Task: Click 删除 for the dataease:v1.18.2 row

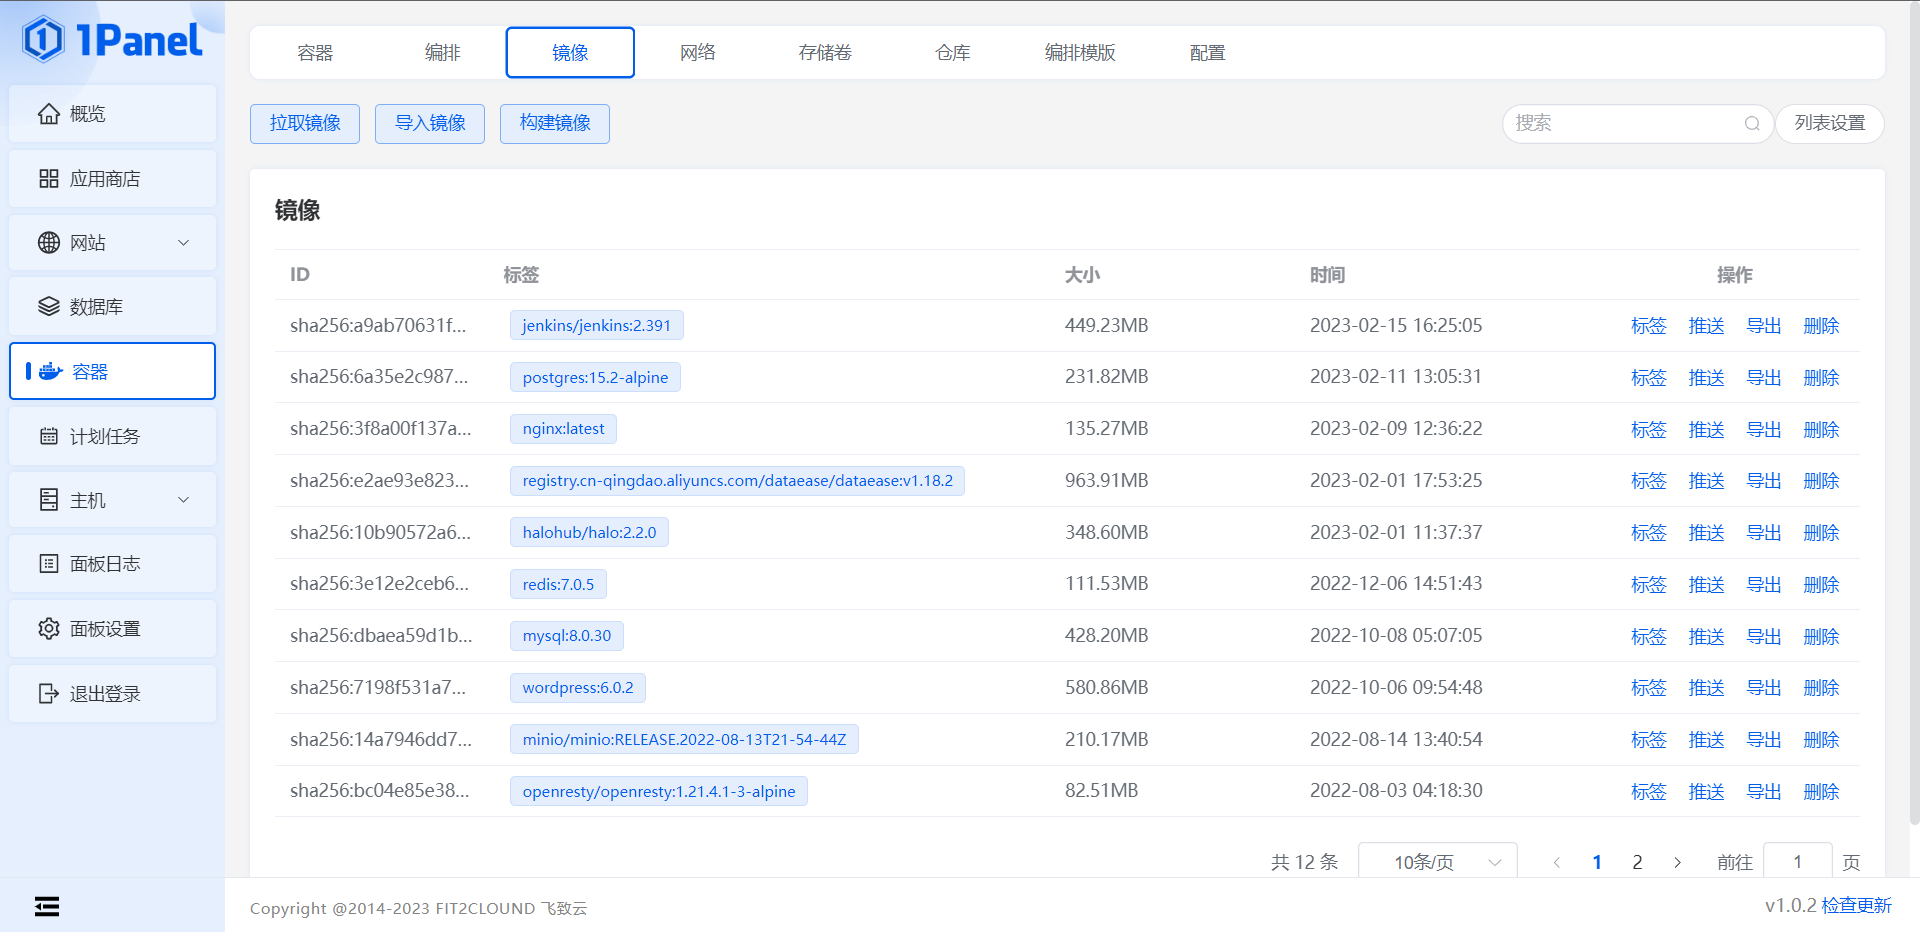Action: coord(1822,481)
